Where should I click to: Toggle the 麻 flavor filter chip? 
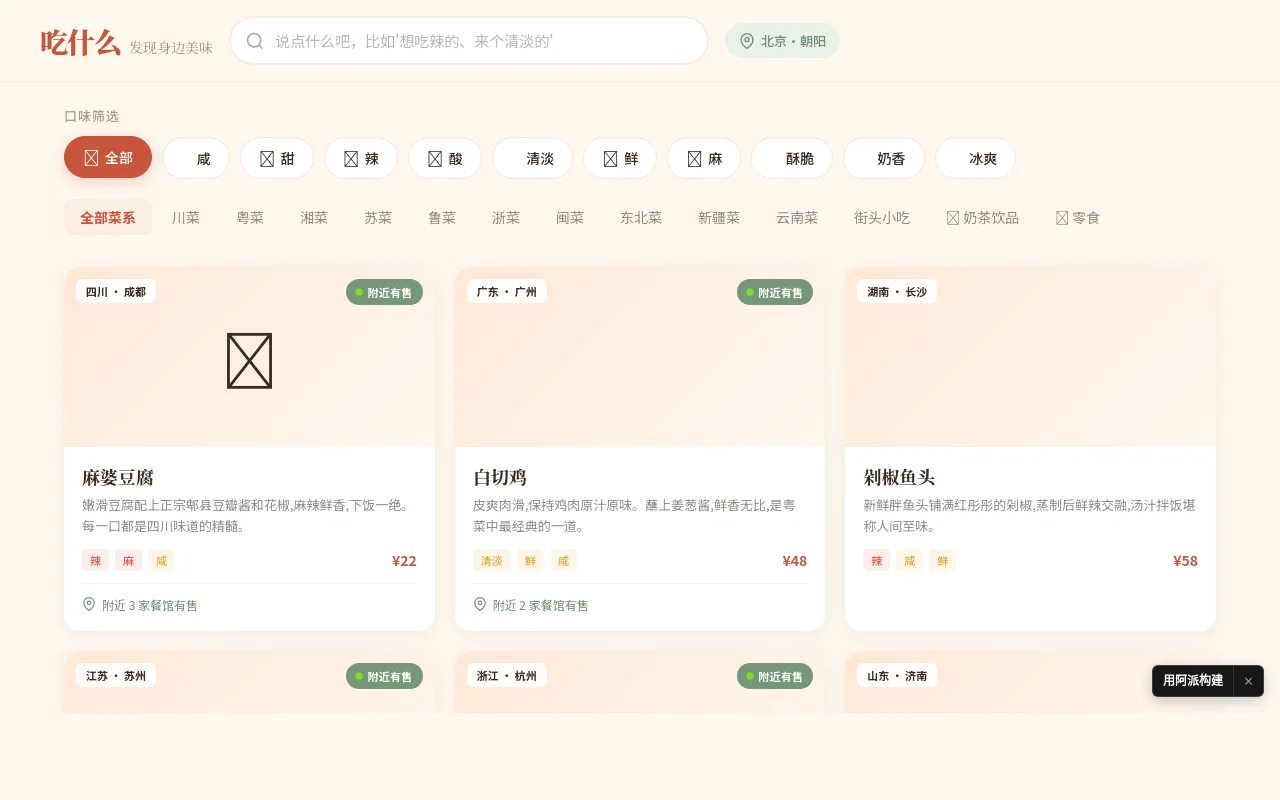point(704,158)
